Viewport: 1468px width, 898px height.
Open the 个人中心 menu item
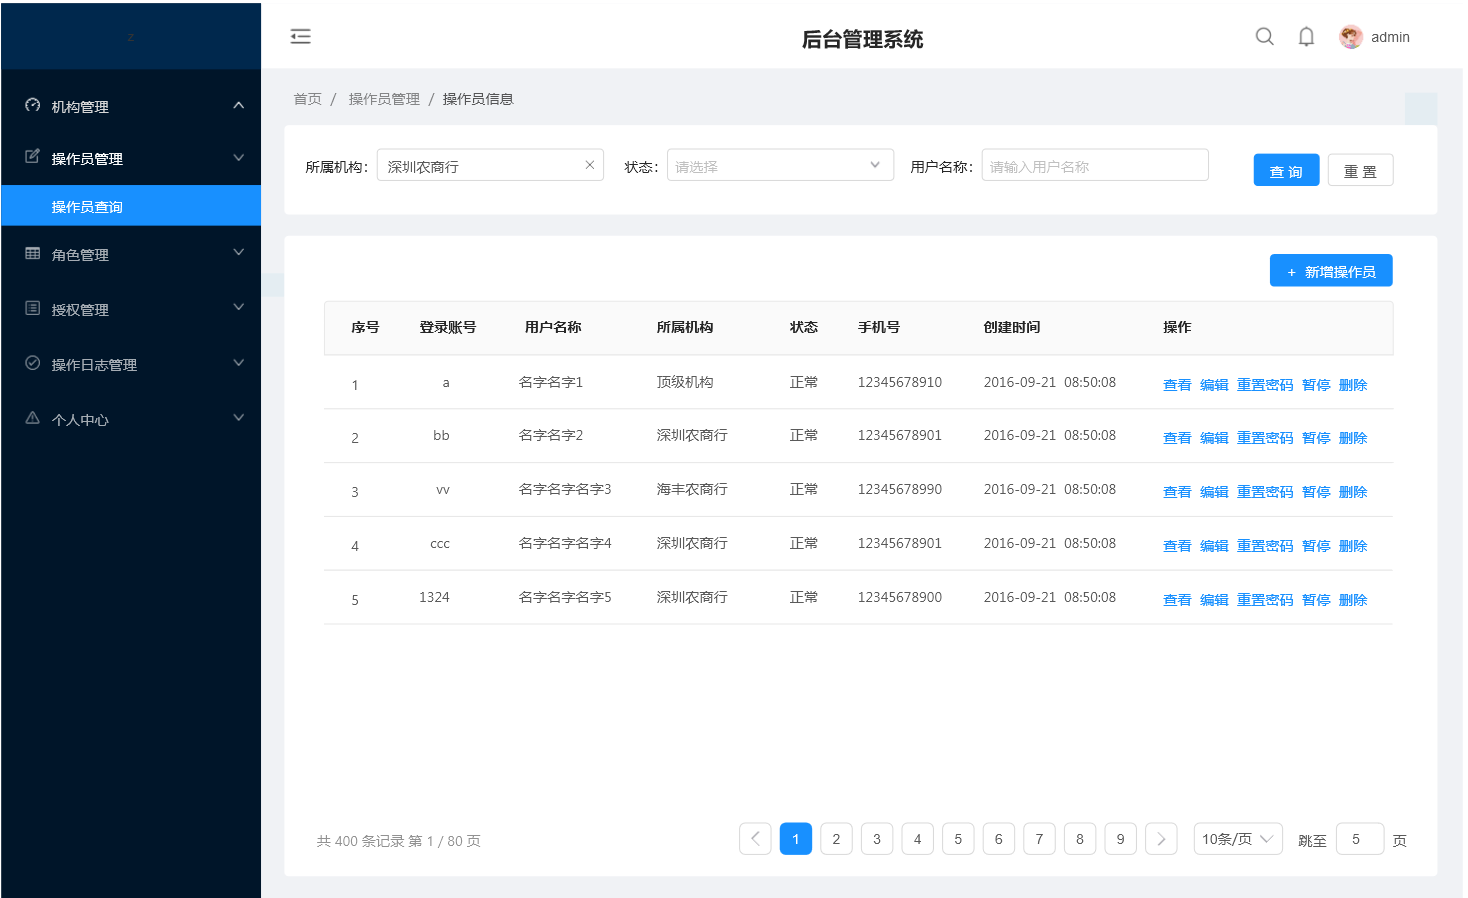(x=131, y=419)
